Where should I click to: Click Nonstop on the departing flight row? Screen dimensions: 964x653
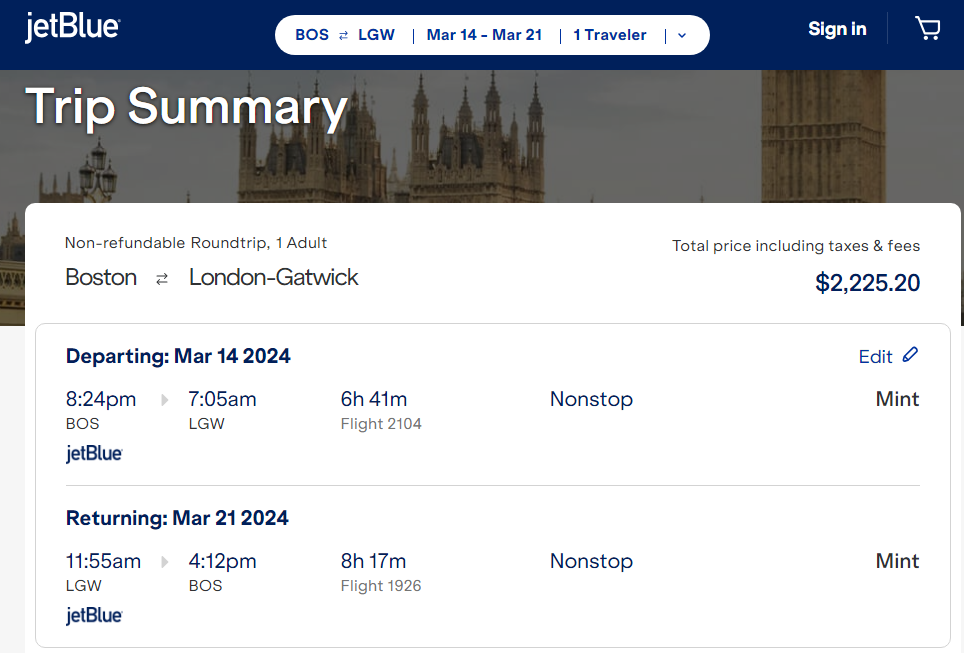(x=591, y=398)
